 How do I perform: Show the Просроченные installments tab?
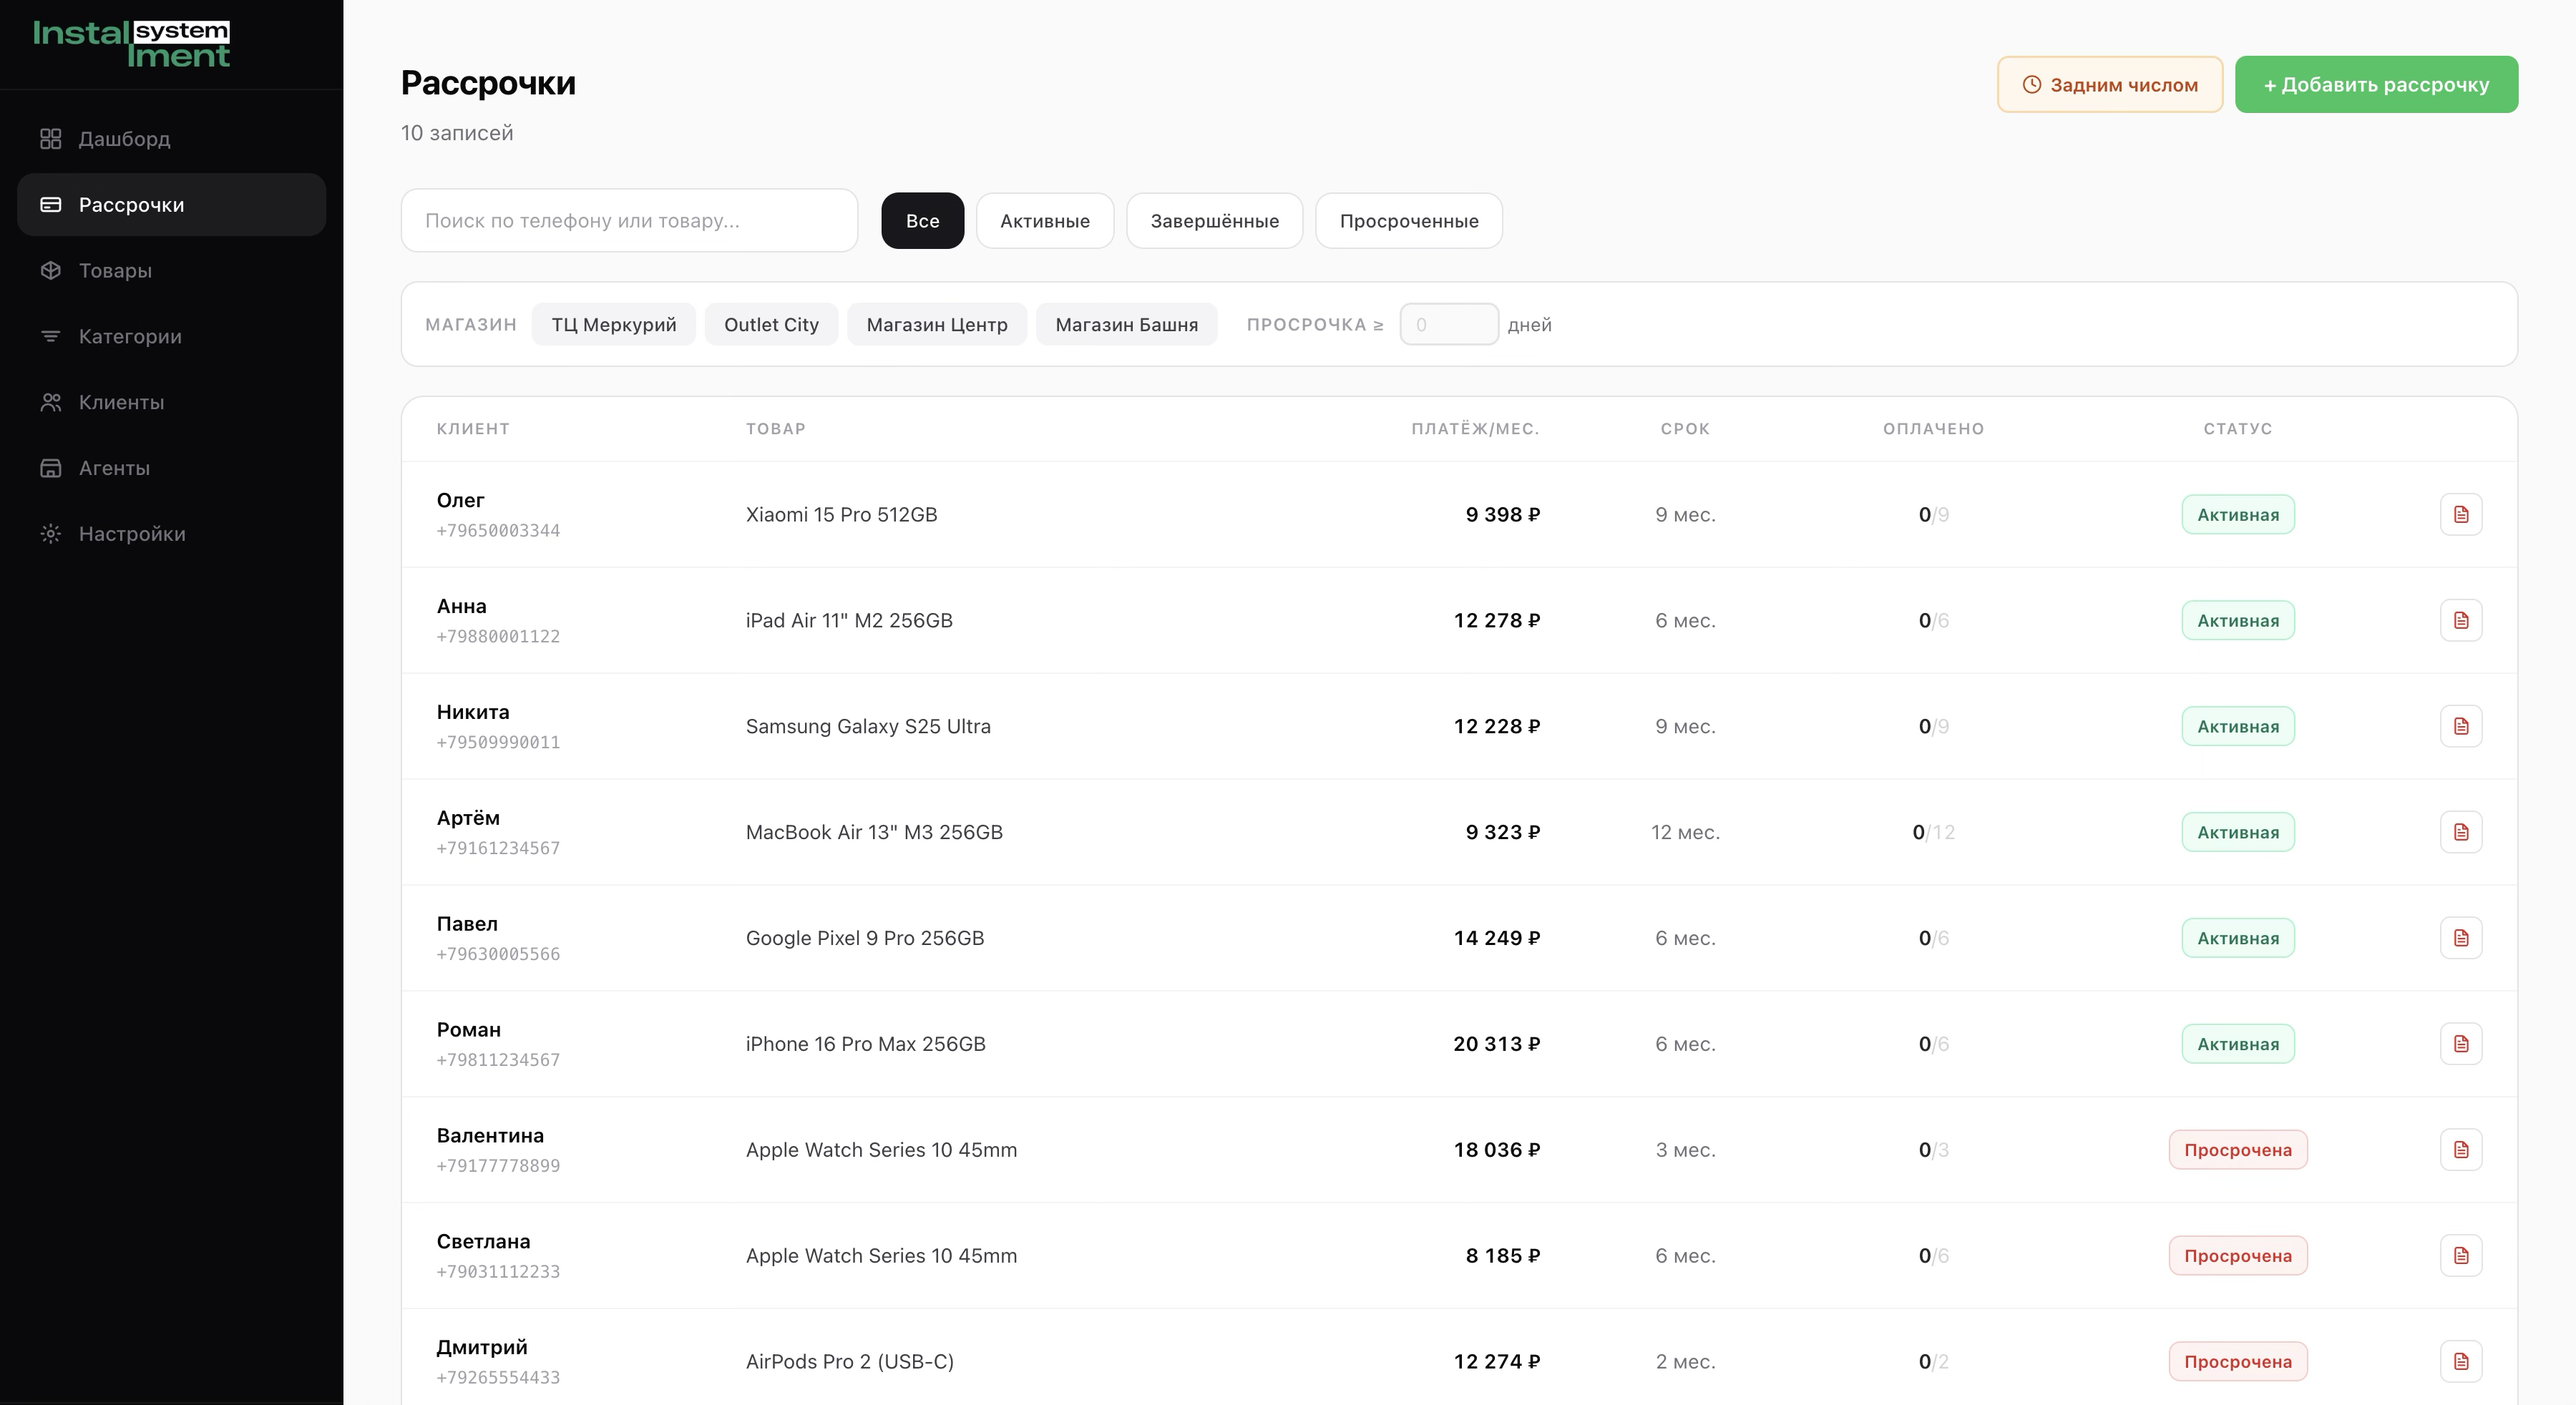1408,221
